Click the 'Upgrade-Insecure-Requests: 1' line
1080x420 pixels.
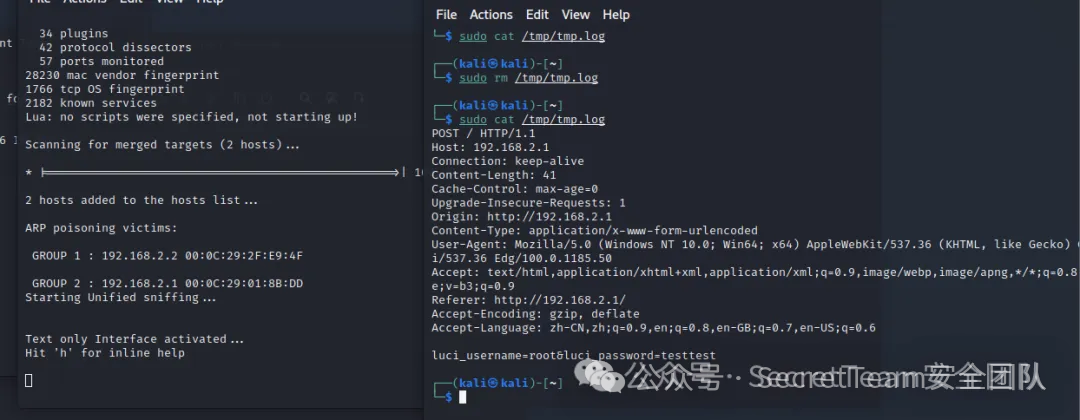pos(528,202)
